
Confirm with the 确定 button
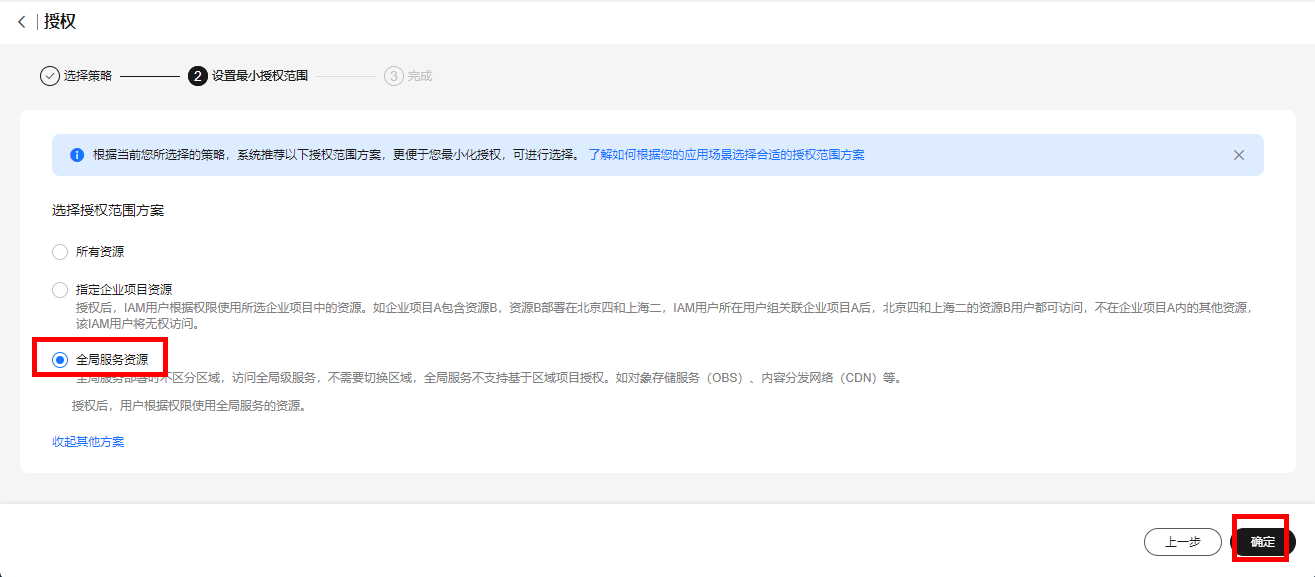[x=1263, y=542]
